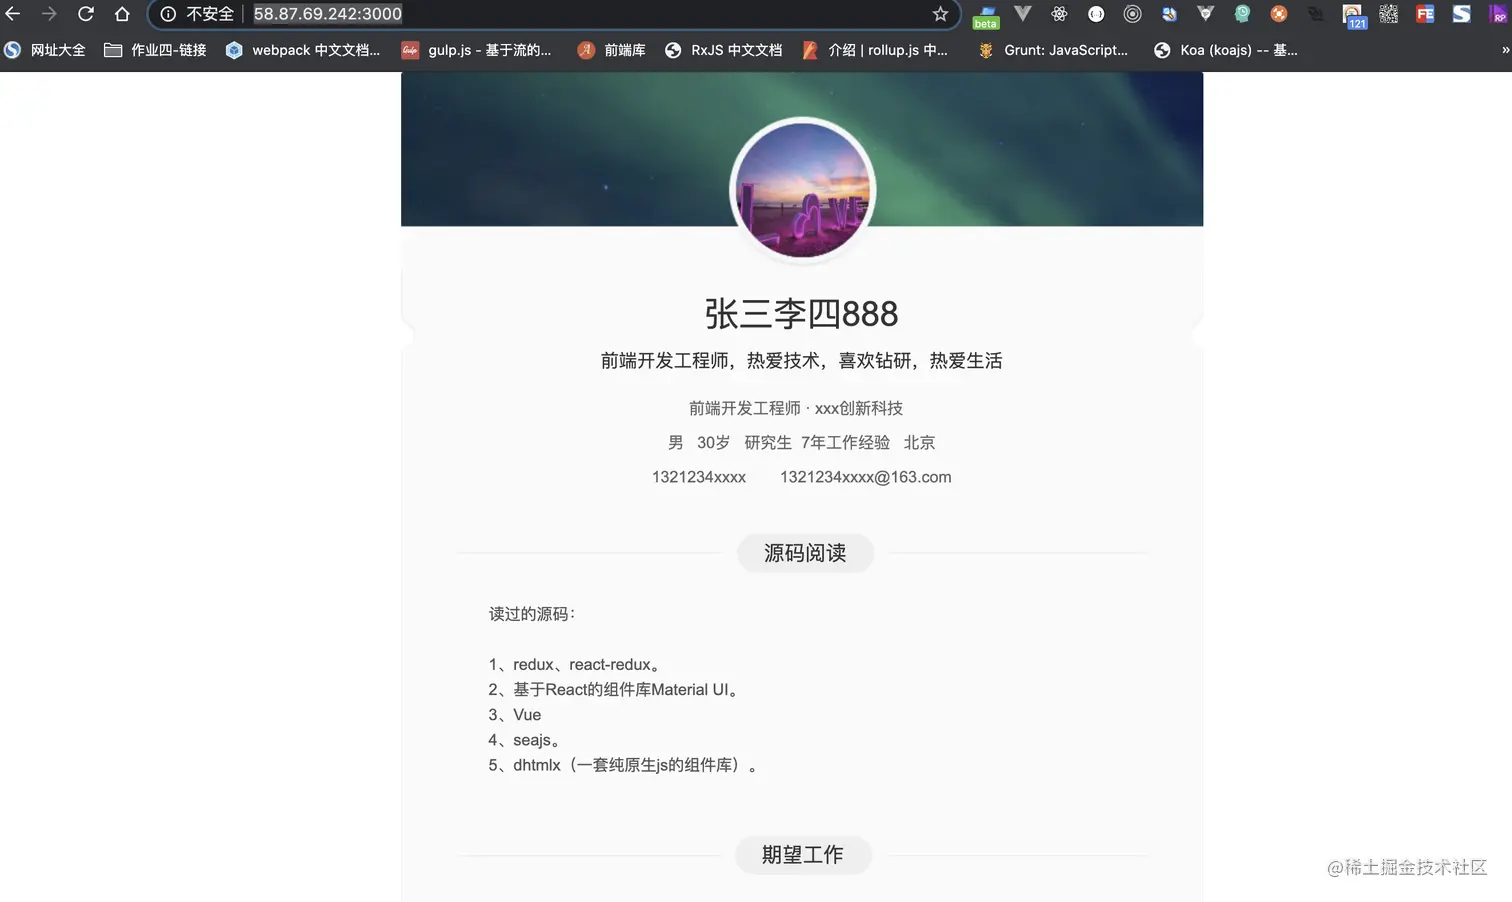Open the grey Vue chat extension icon

click(x=1206, y=14)
